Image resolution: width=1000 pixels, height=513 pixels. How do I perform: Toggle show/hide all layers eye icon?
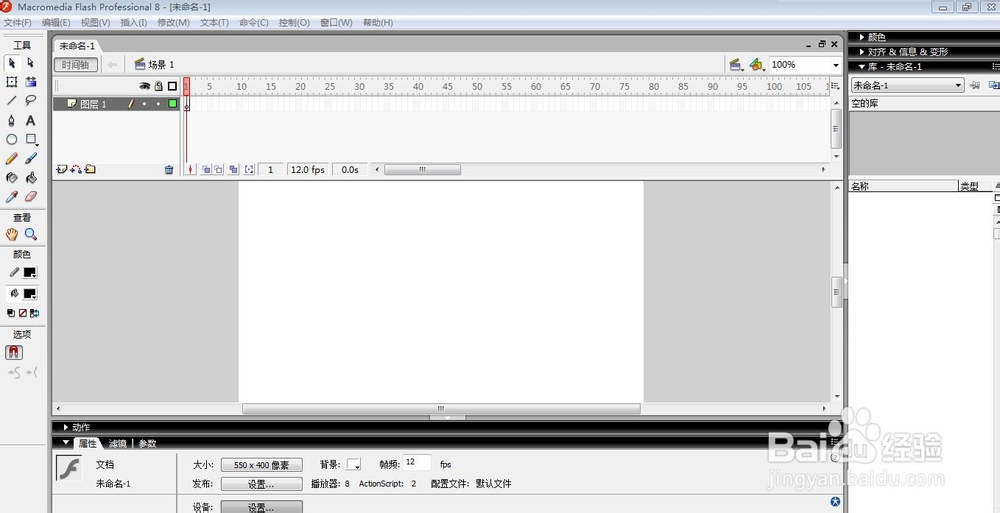point(145,86)
